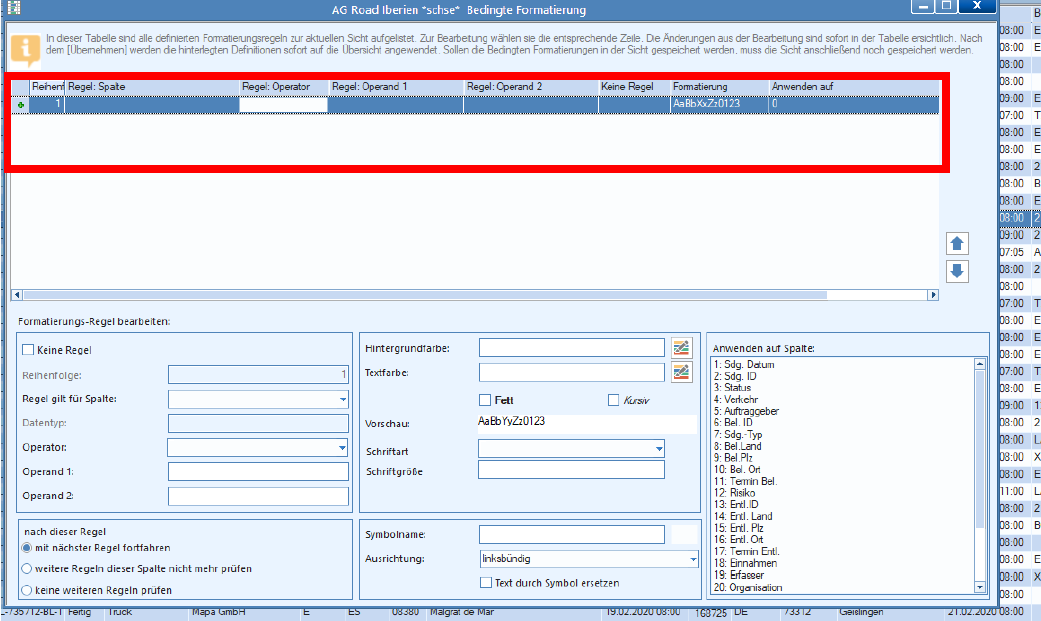Select 16: Entl. Ort in list

pyautogui.click(x=739, y=539)
